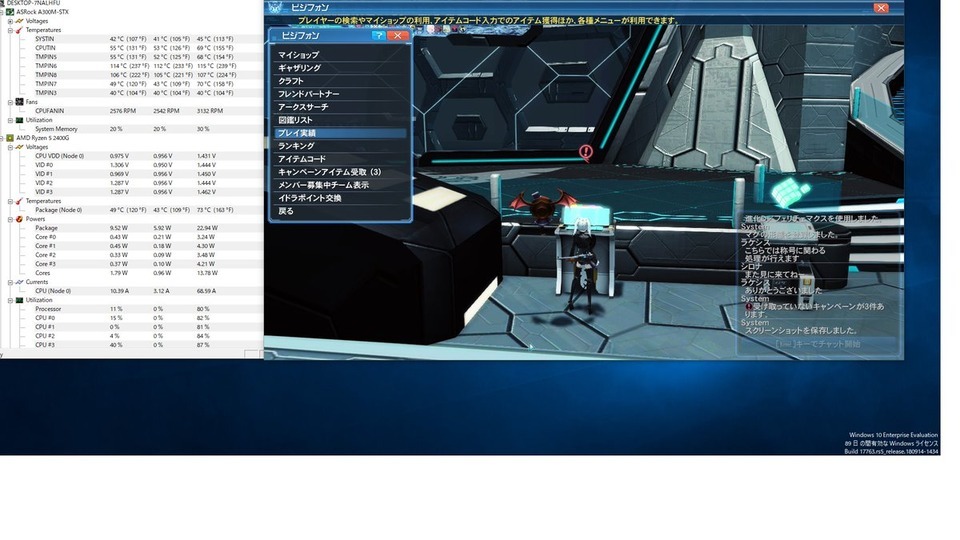This screenshot has height=540, width=960.
Task: Close the small ビジフォン menu panel
Action: click(x=397, y=36)
